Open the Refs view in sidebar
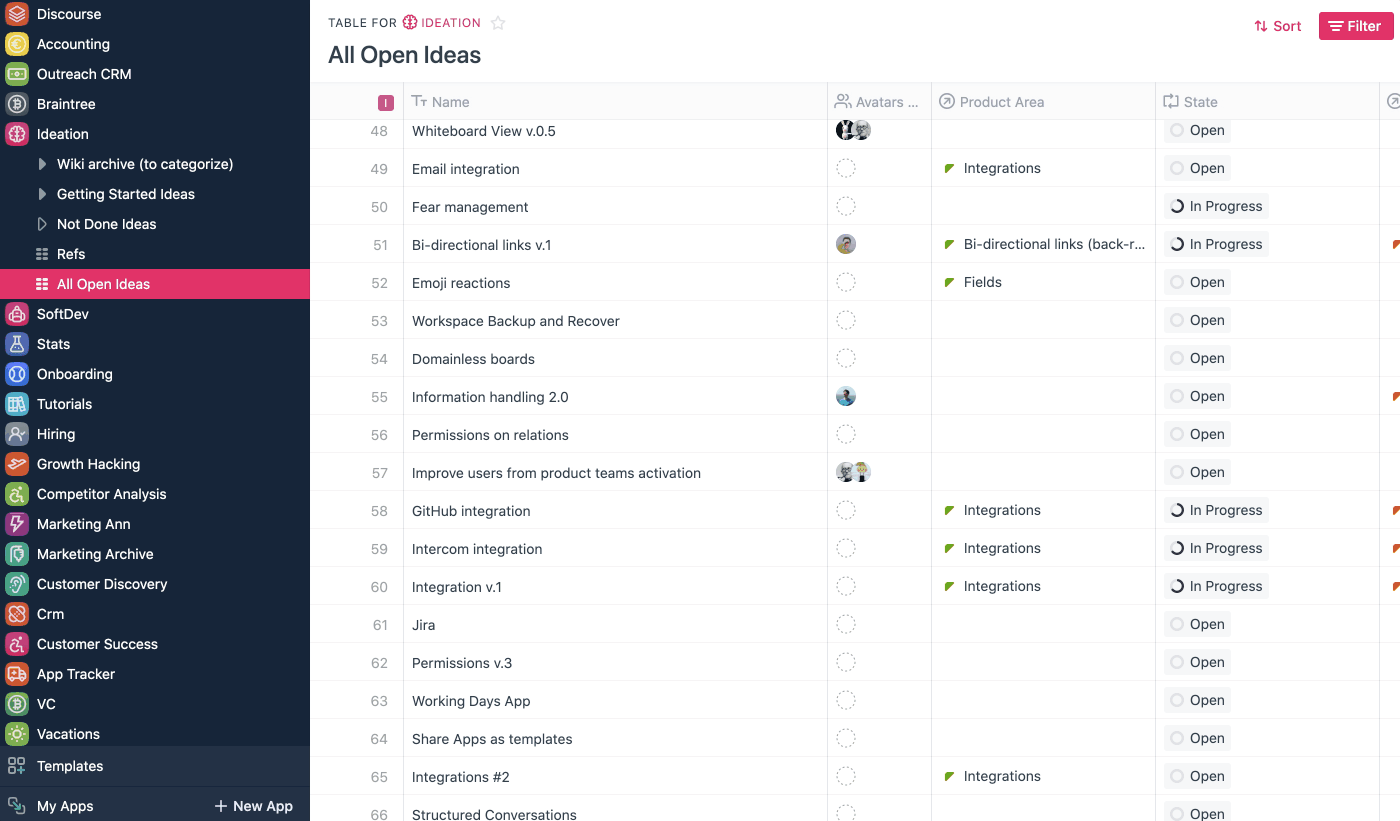Viewport: 1400px width, 821px height. tap(70, 254)
